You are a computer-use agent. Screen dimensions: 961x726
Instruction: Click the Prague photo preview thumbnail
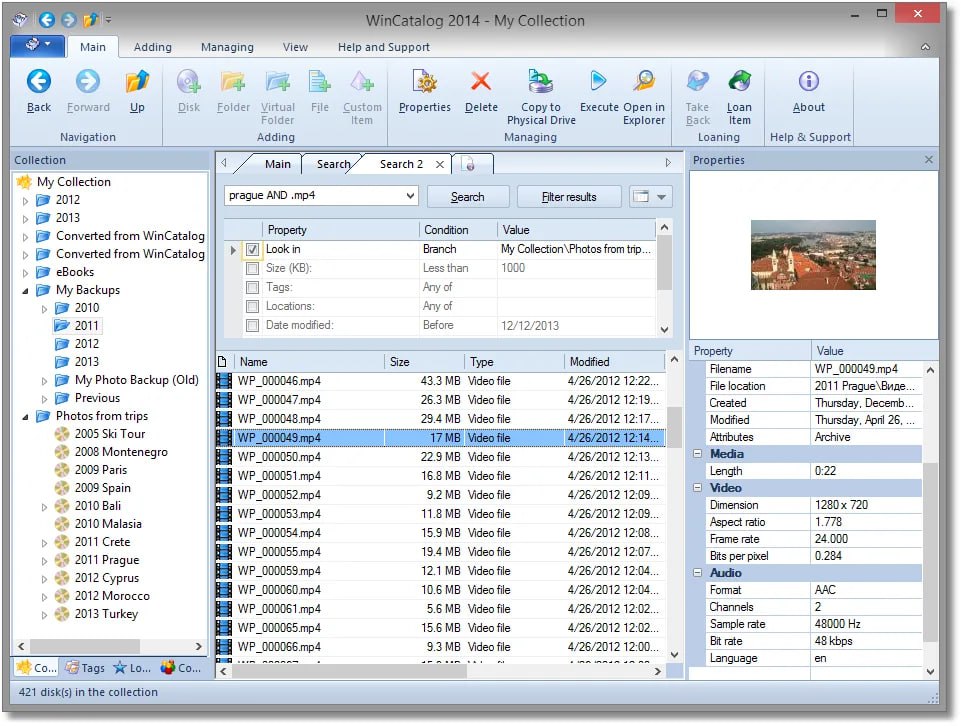pos(812,255)
